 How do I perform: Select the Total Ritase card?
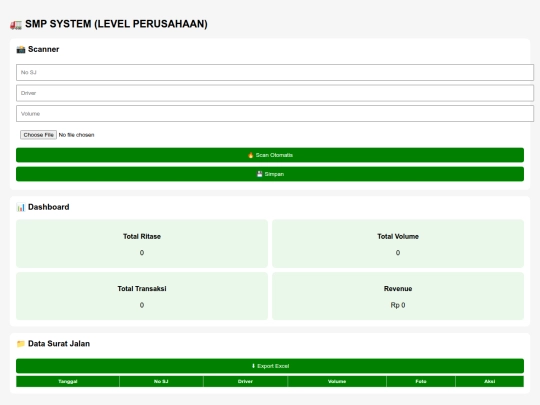click(142, 243)
